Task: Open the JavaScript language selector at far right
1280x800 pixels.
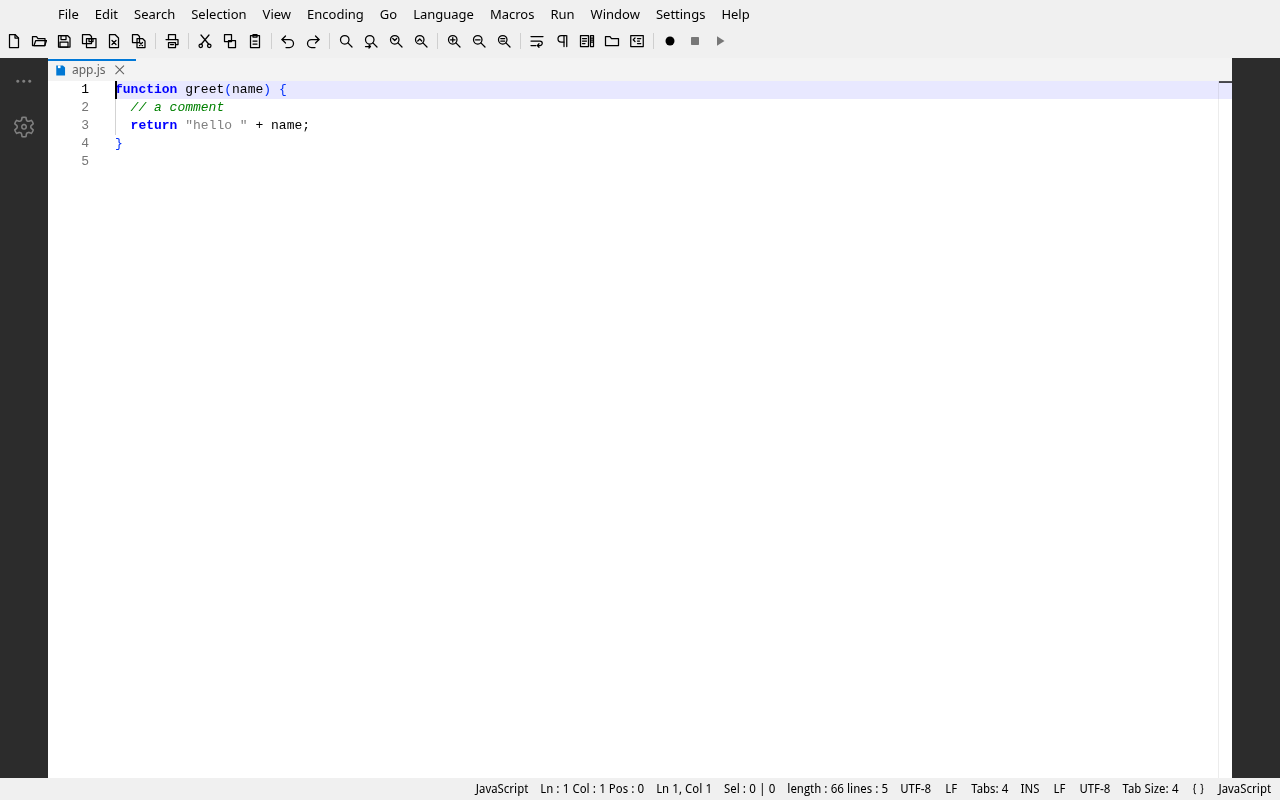Action: [1244, 789]
